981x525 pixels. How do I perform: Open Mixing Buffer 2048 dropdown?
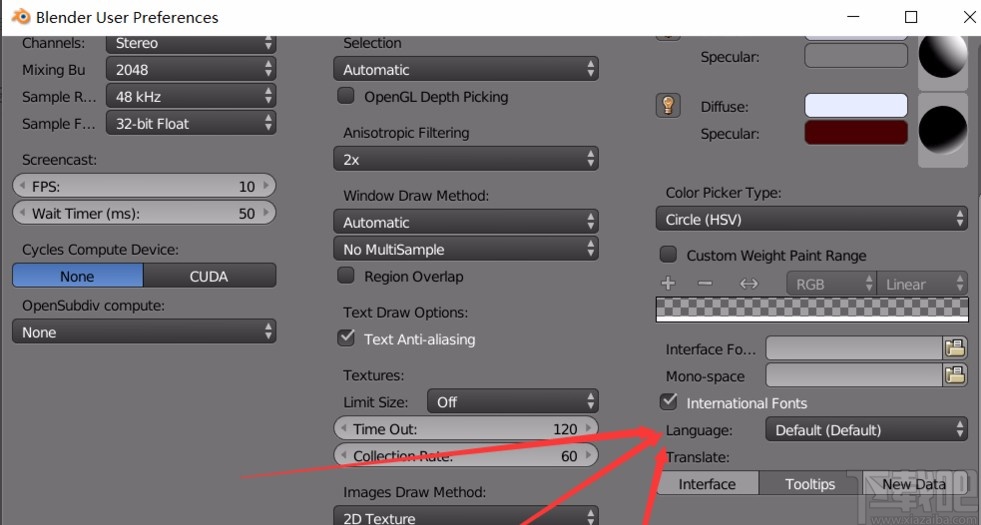click(191, 69)
